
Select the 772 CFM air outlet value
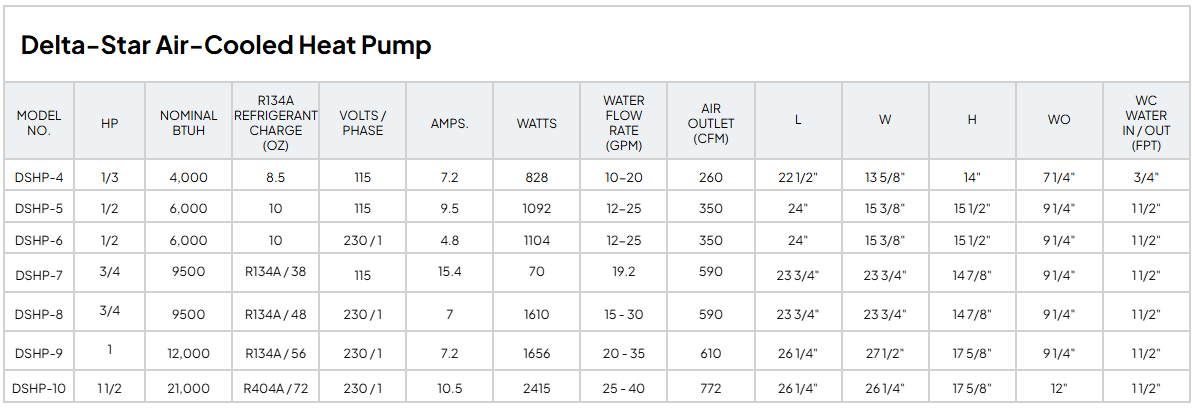click(x=710, y=389)
